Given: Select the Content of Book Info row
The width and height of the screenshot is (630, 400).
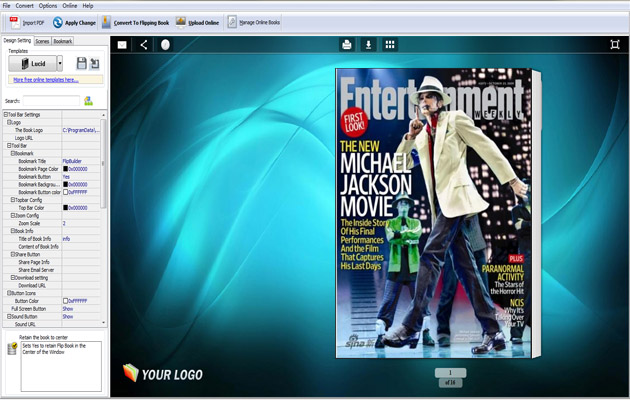Looking at the screenshot, I should (51, 247).
